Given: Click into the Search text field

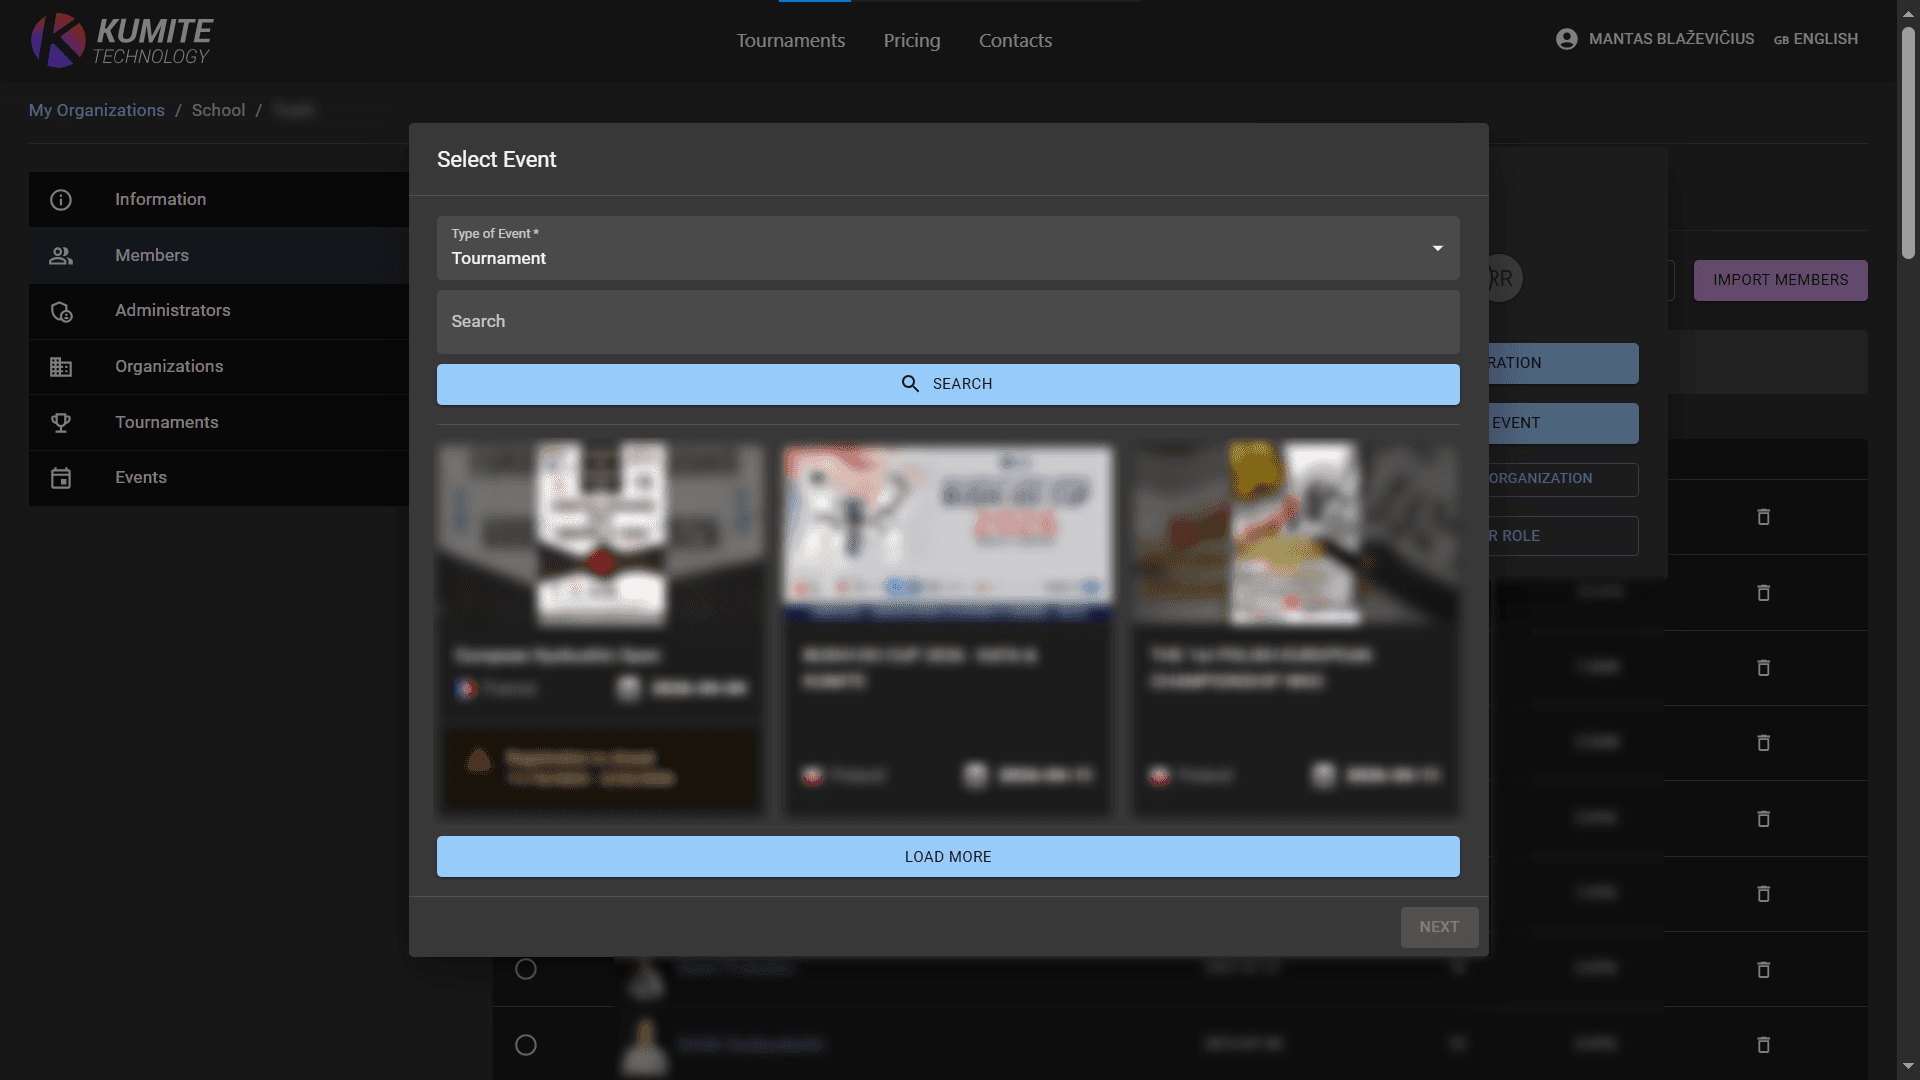Looking at the screenshot, I should pos(947,322).
